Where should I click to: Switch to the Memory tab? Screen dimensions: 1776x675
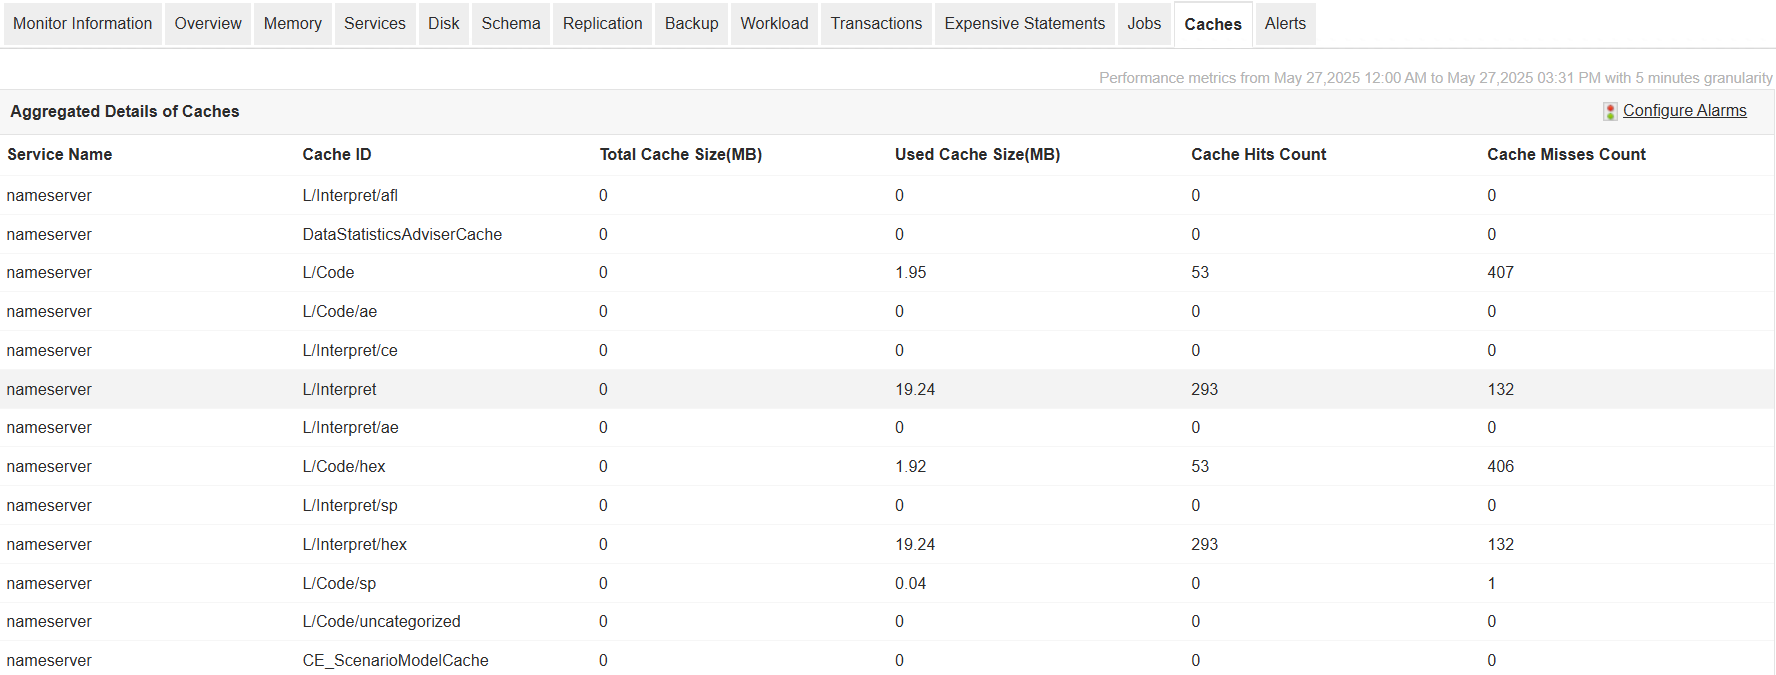point(292,23)
